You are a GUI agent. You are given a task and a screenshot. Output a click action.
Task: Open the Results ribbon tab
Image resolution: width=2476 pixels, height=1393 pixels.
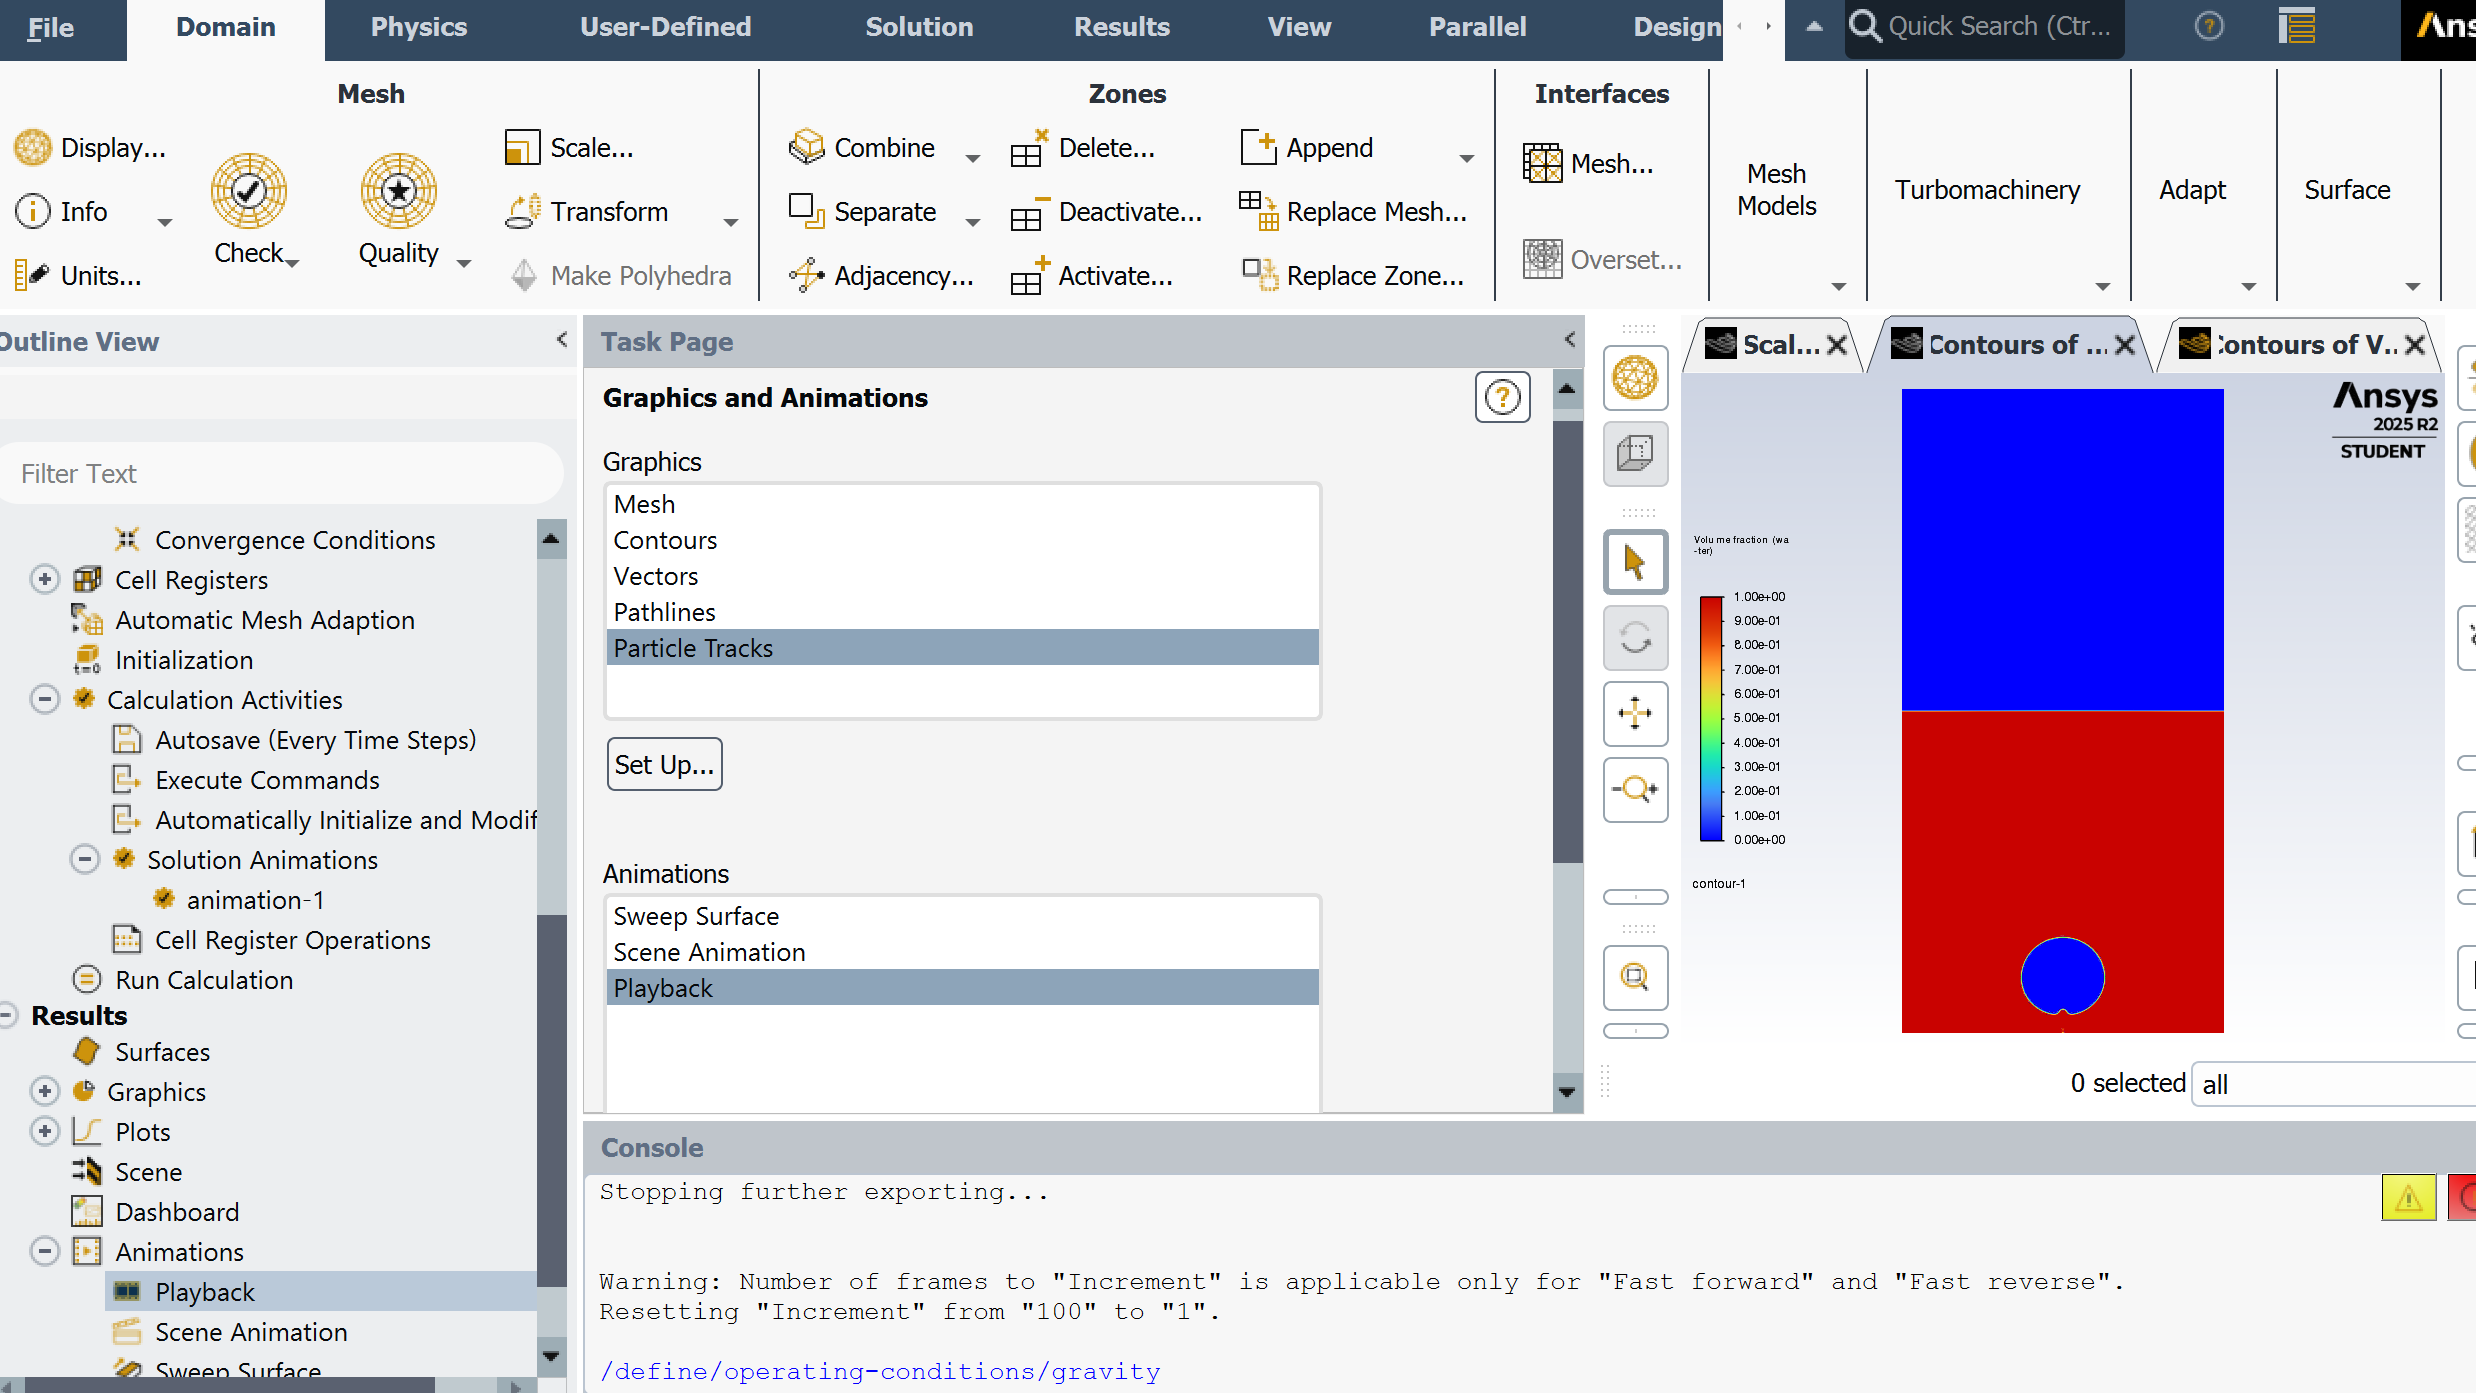pos(1121,27)
